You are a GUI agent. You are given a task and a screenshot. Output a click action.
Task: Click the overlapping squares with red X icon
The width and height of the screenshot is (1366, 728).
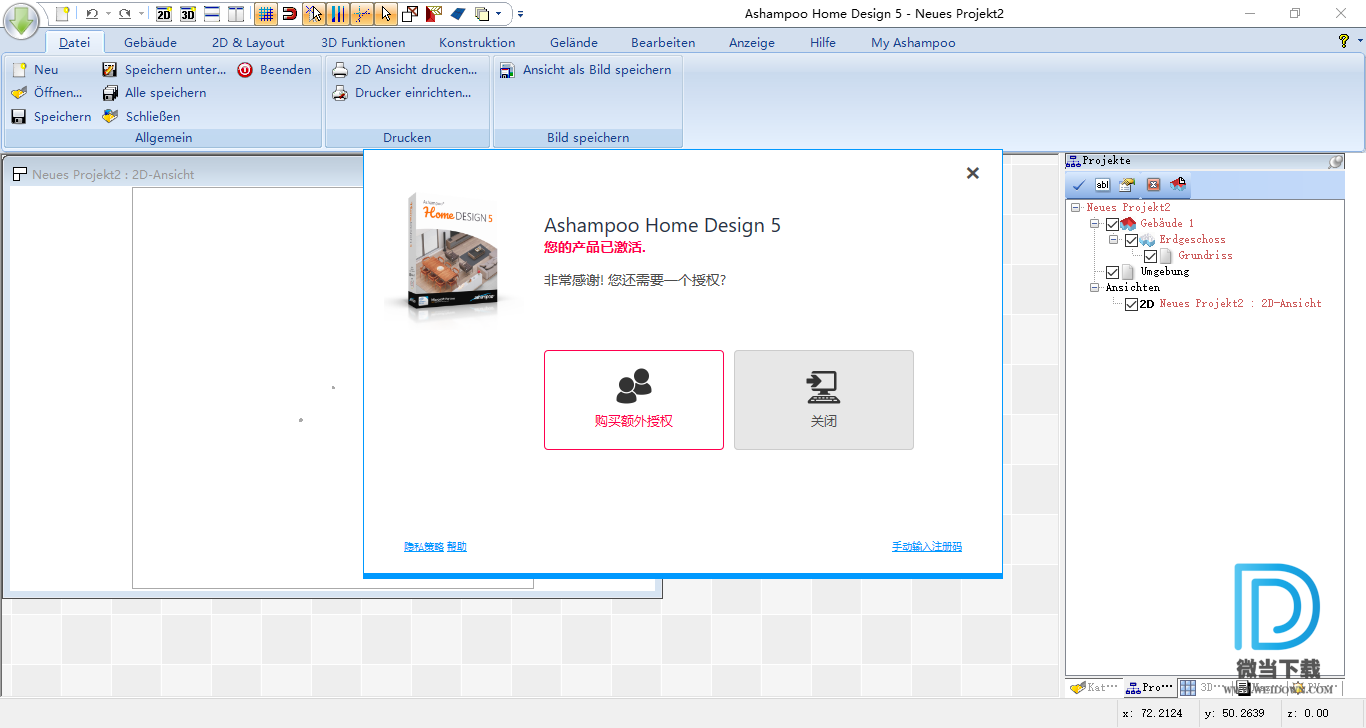coord(410,14)
